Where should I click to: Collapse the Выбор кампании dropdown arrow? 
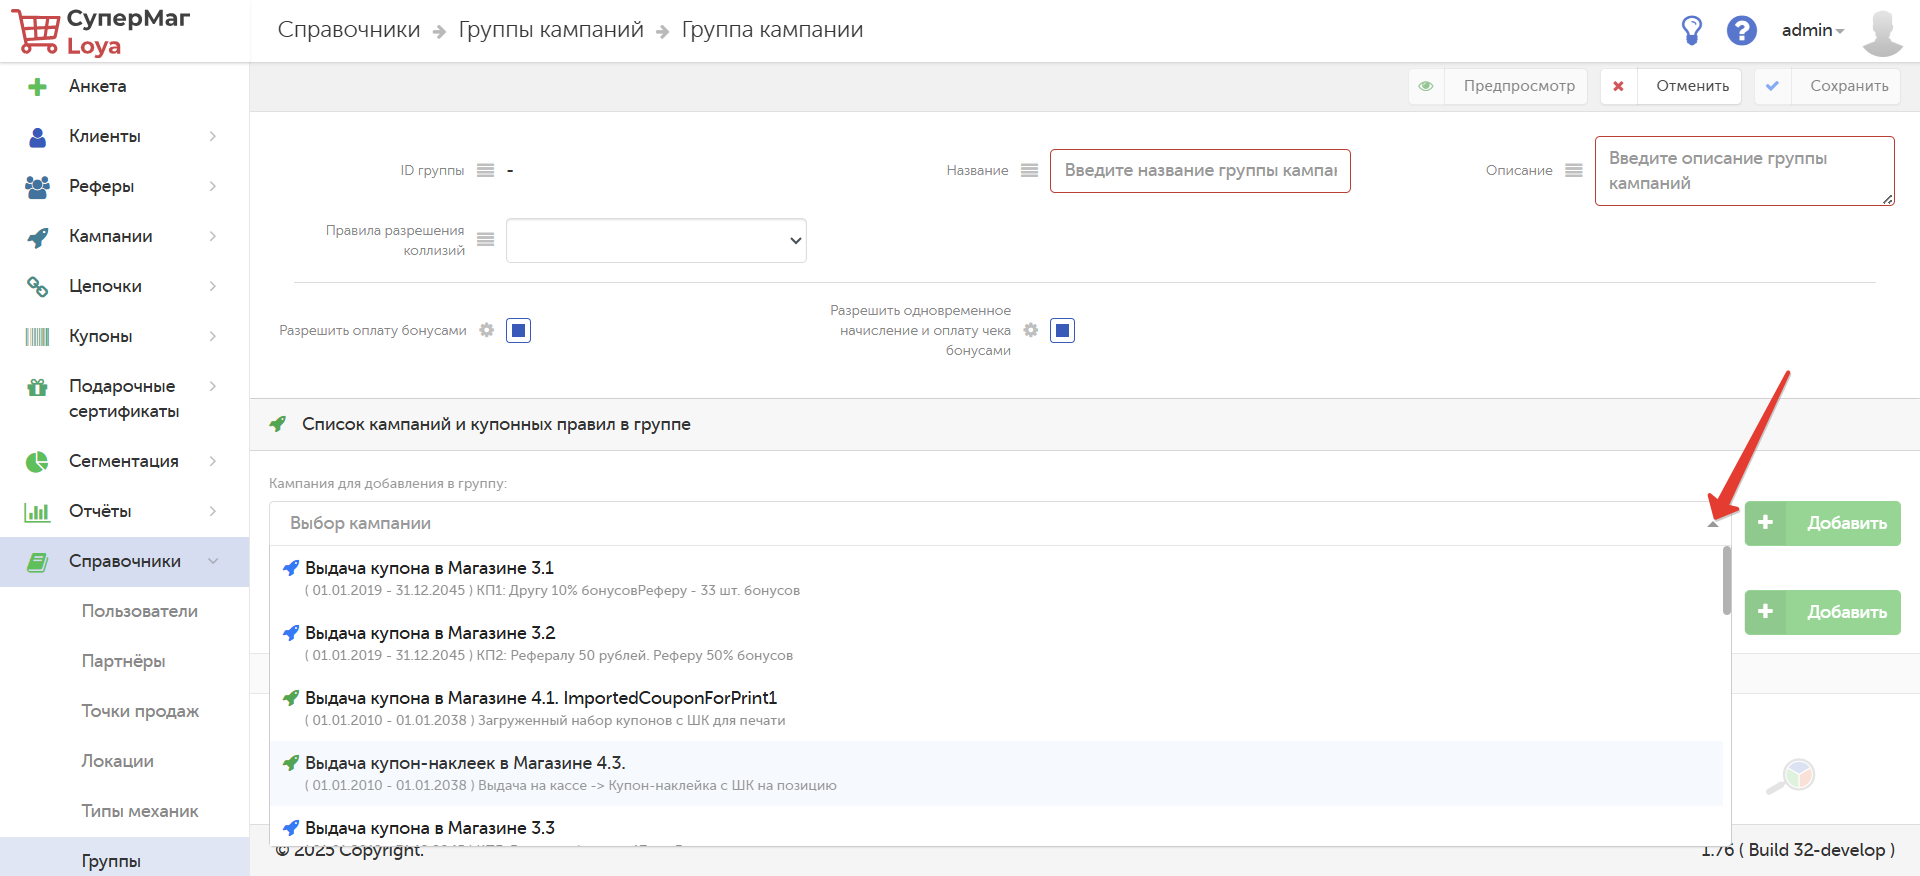tap(1713, 524)
